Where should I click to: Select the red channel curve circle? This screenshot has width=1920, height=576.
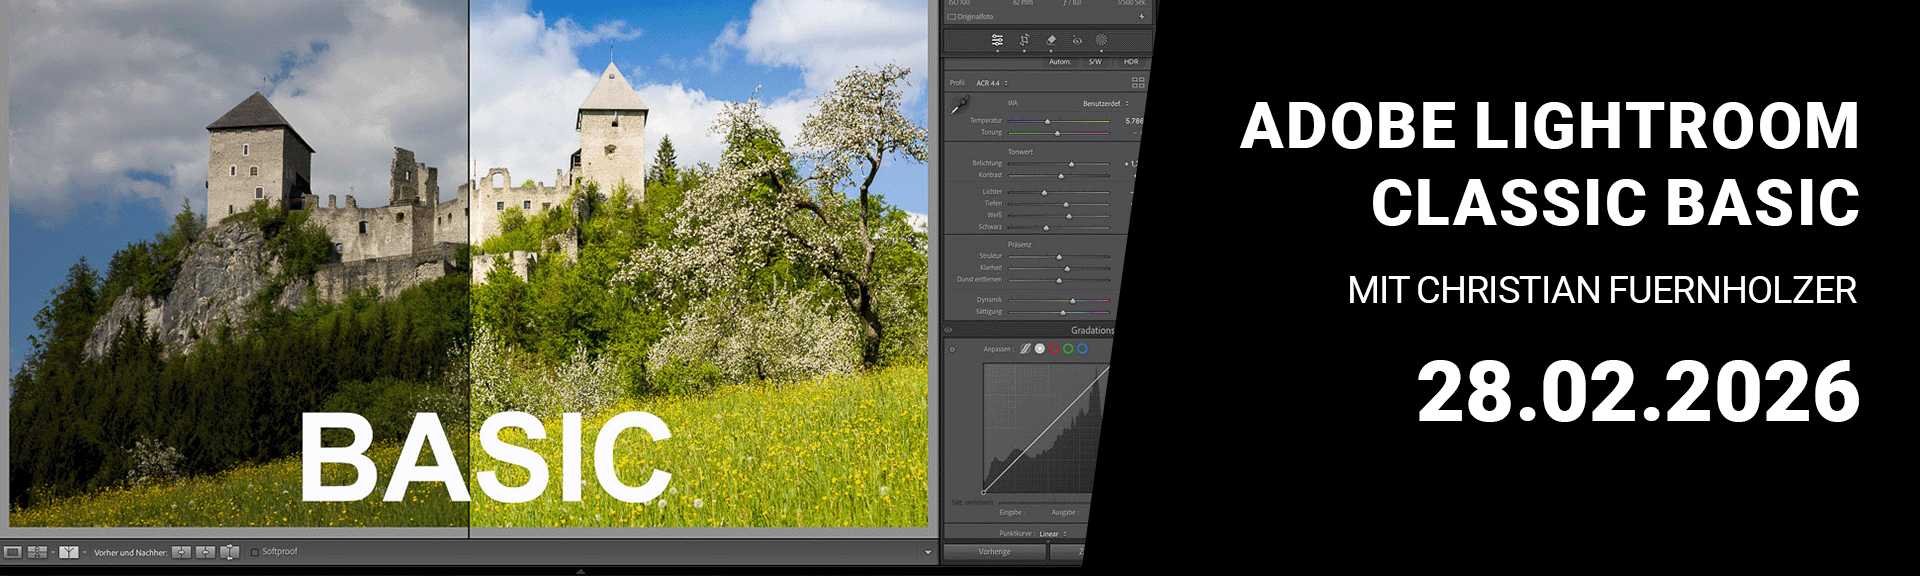1054,349
